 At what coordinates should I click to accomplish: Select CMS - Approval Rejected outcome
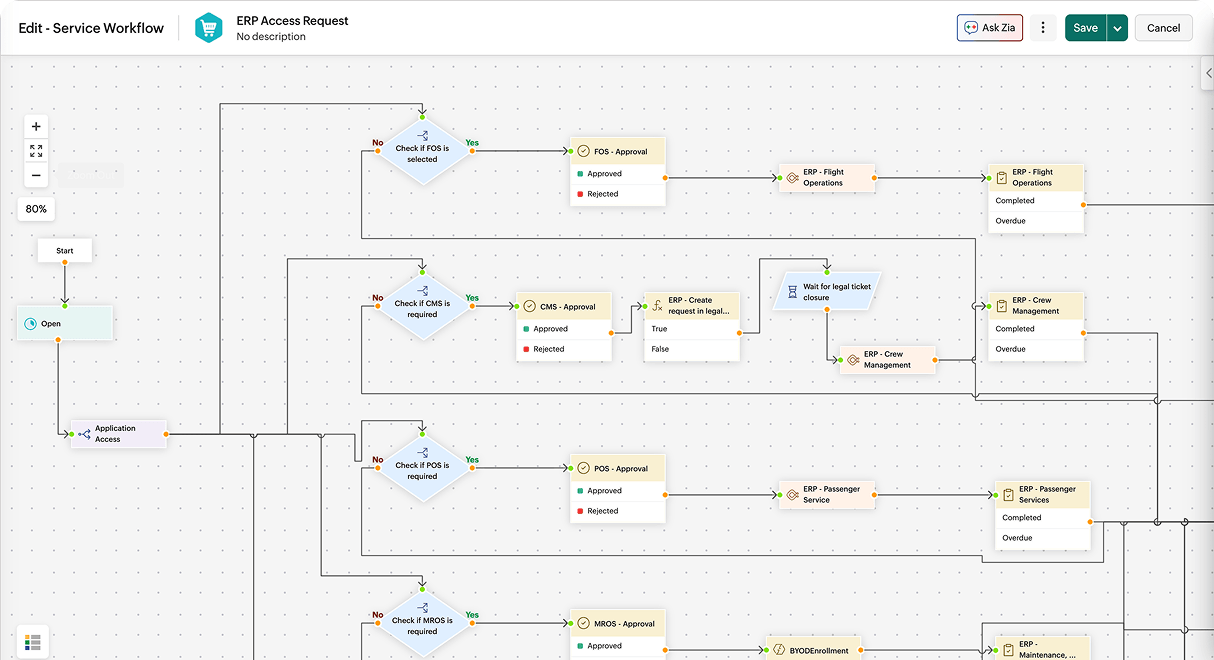pyautogui.click(x=563, y=349)
